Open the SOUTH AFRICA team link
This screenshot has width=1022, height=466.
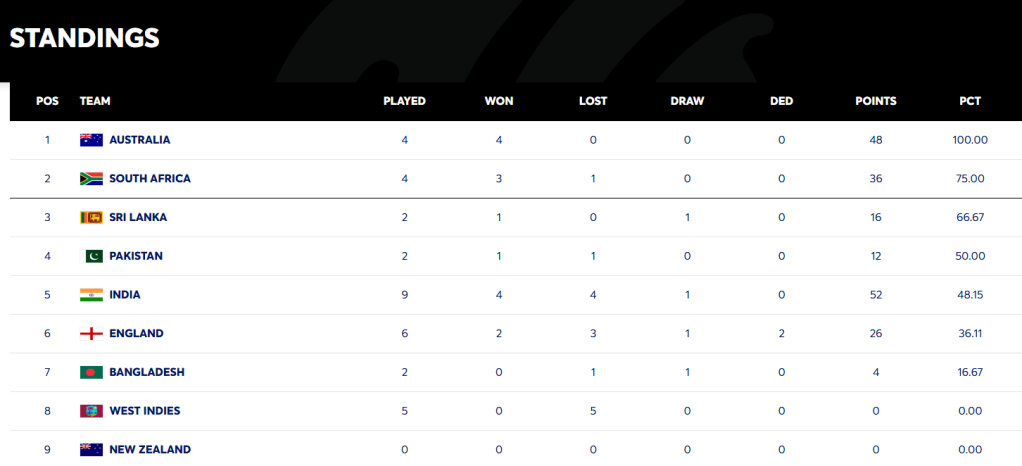click(149, 179)
